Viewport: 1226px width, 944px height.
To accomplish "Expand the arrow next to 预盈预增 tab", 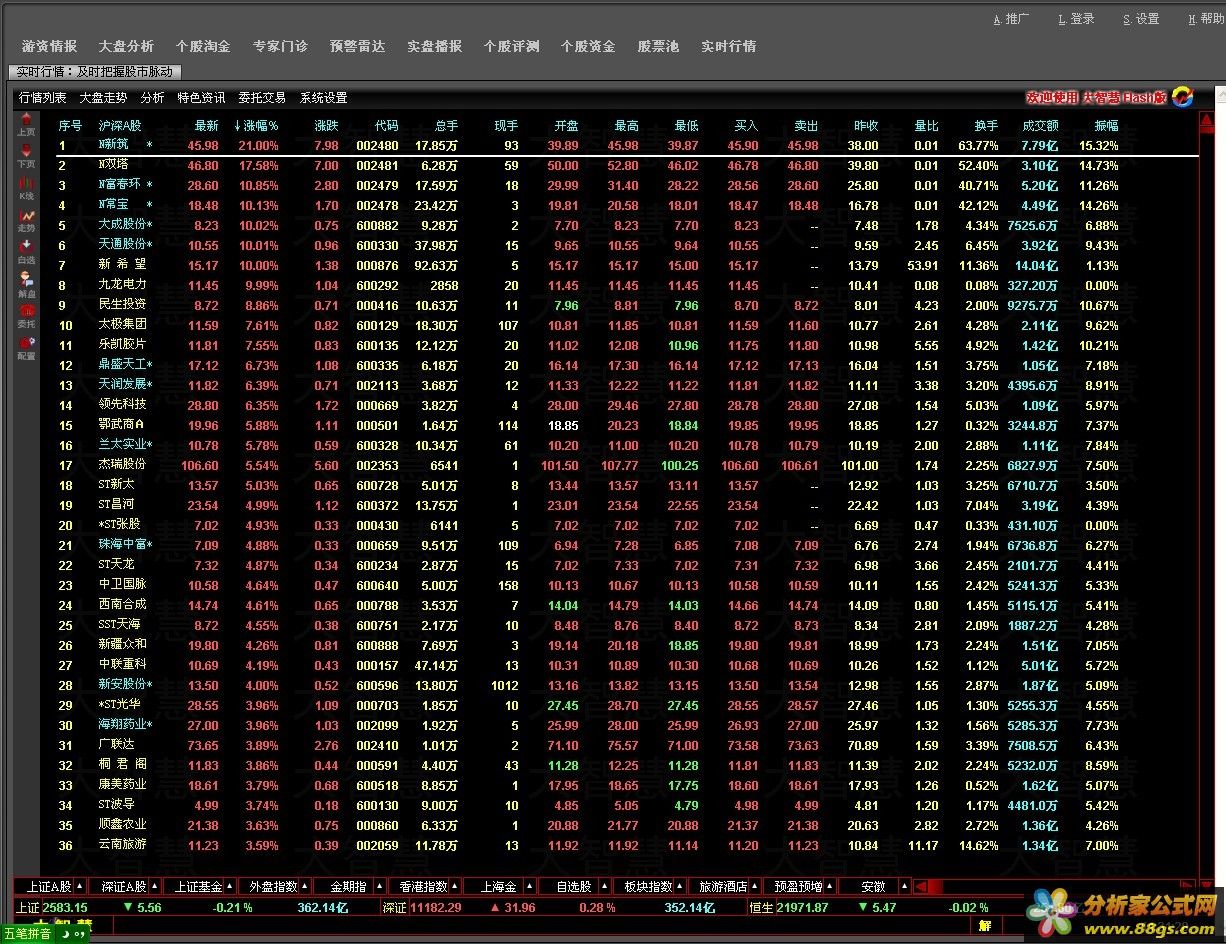I will click(830, 886).
